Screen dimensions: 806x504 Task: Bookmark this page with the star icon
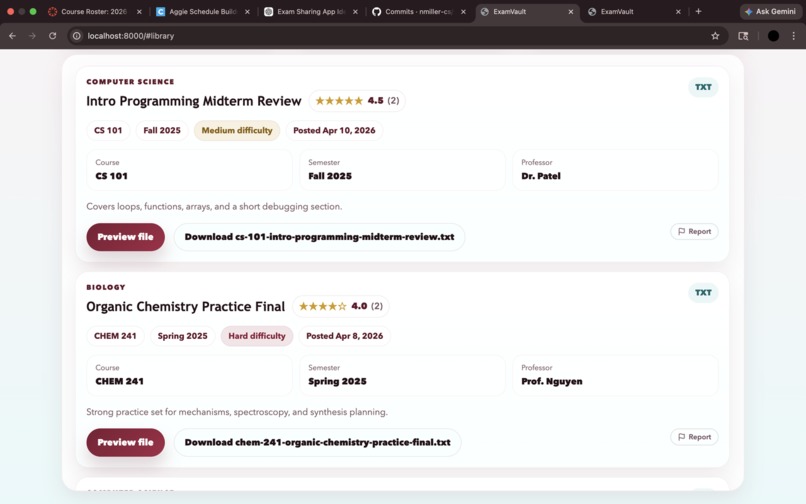(x=715, y=36)
